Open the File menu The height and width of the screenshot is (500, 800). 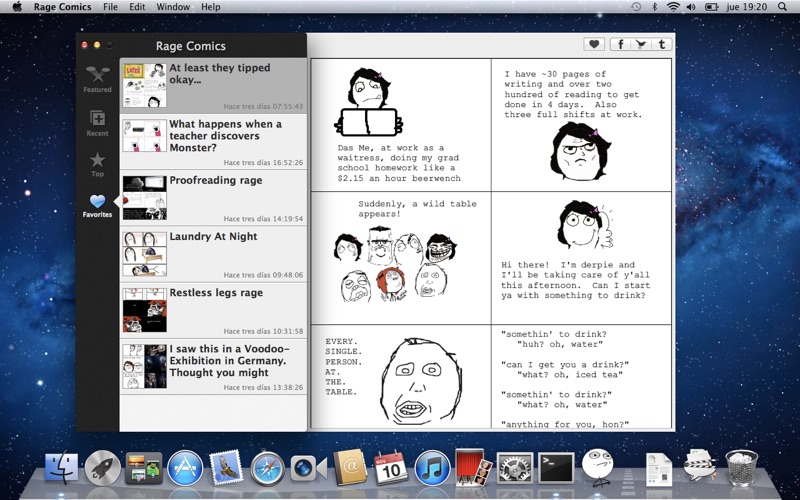click(x=110, y=7)
